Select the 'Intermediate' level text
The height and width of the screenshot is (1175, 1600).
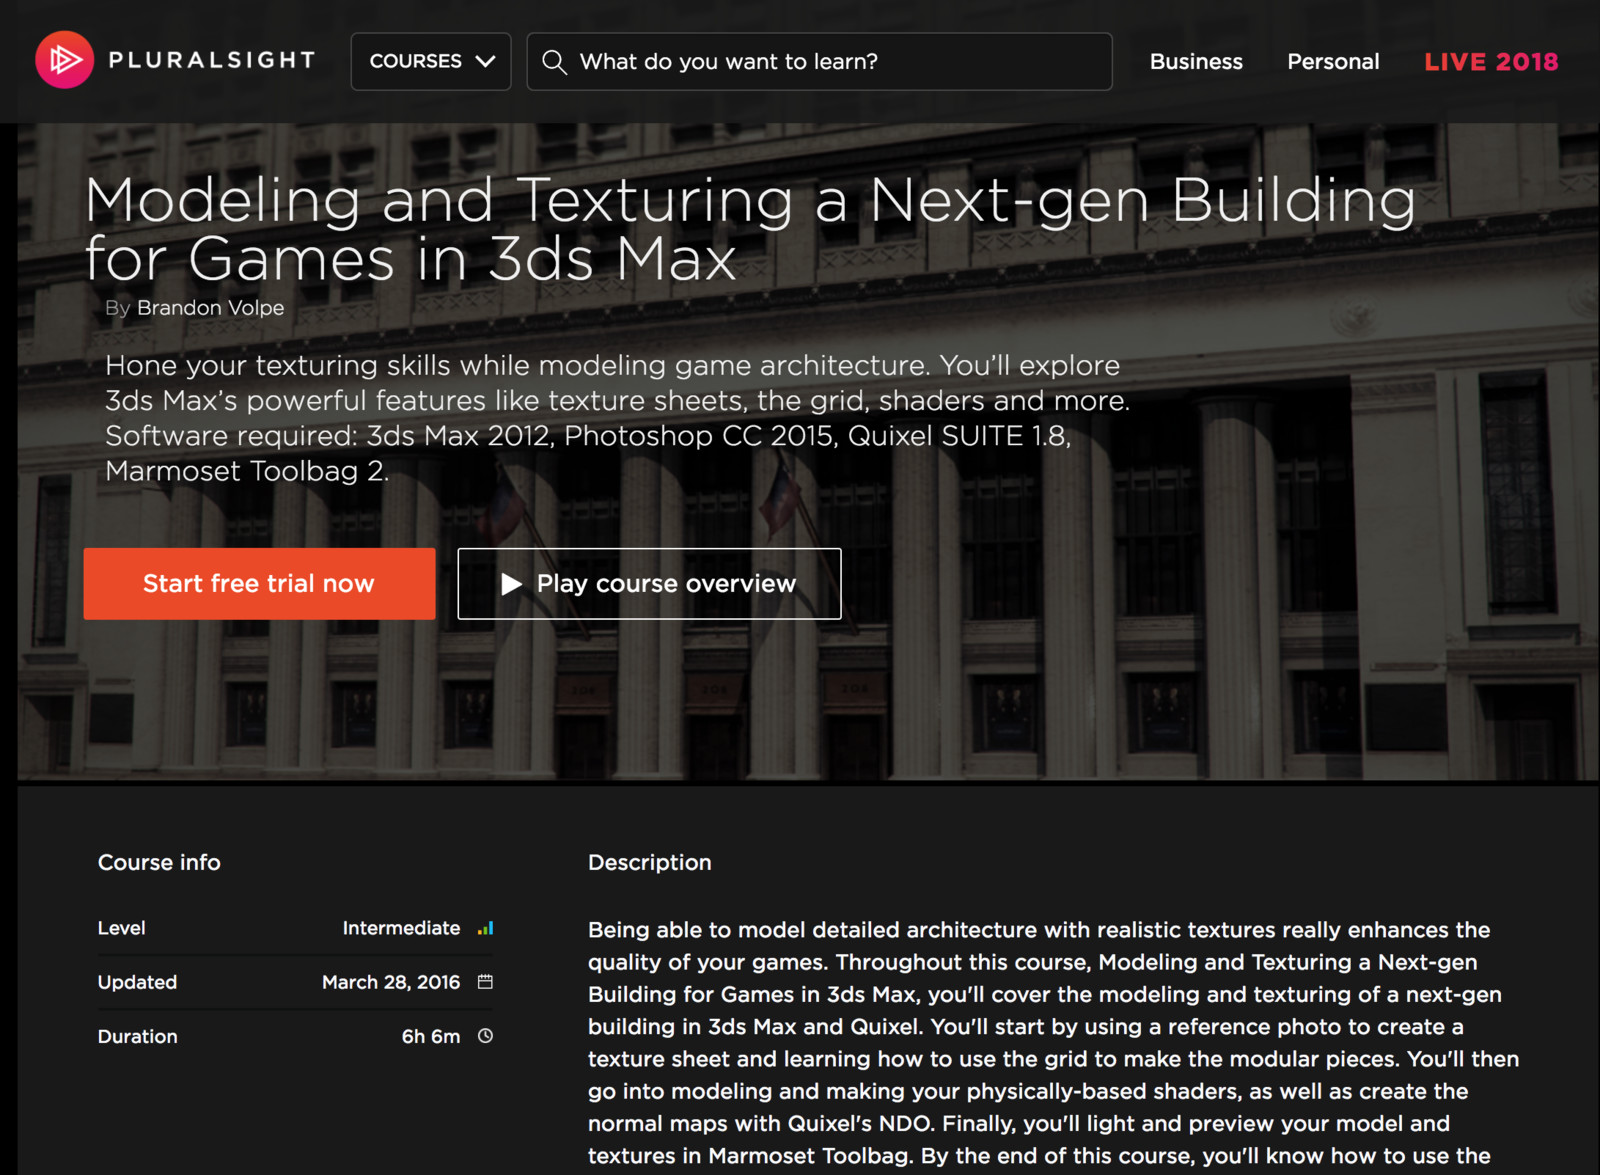pyautogui.click(x=401, y=928)
